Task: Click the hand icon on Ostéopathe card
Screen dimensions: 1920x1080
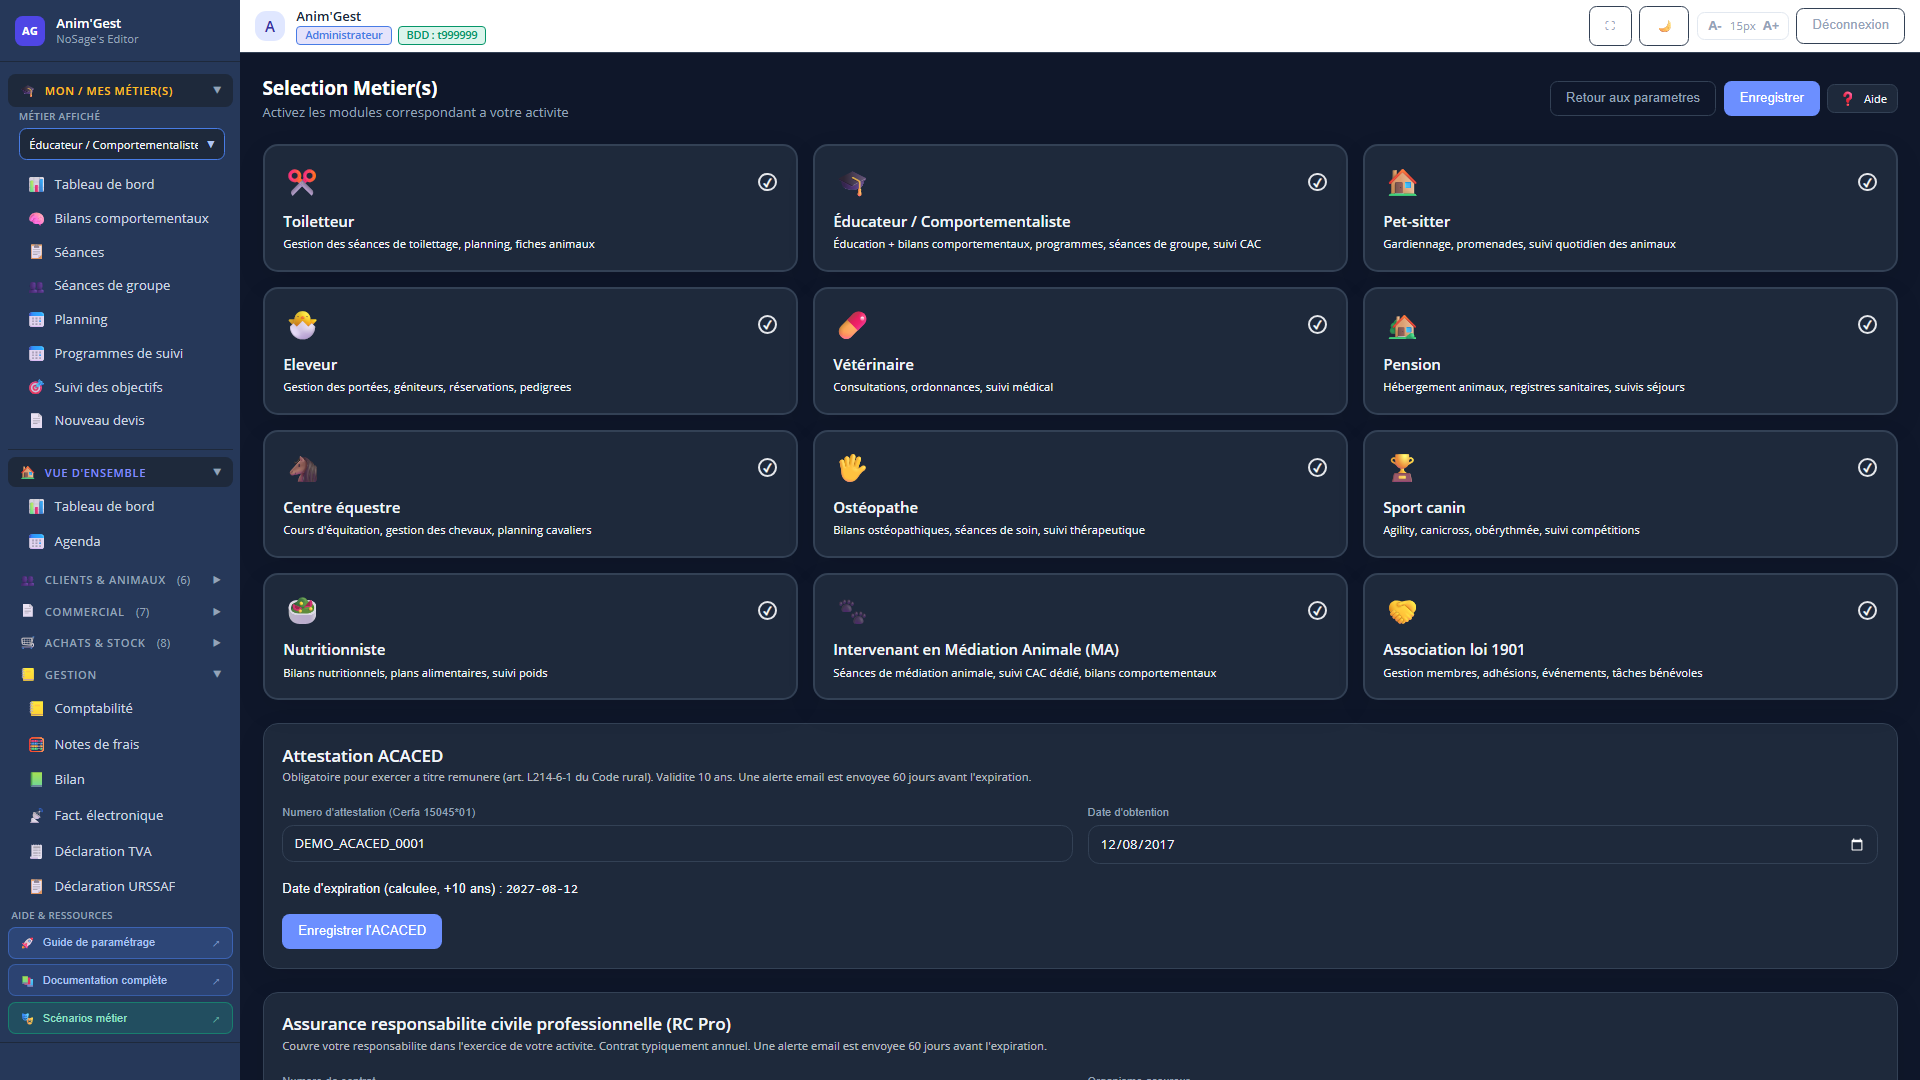Action: pyautogui.click(x=852, y=468)
